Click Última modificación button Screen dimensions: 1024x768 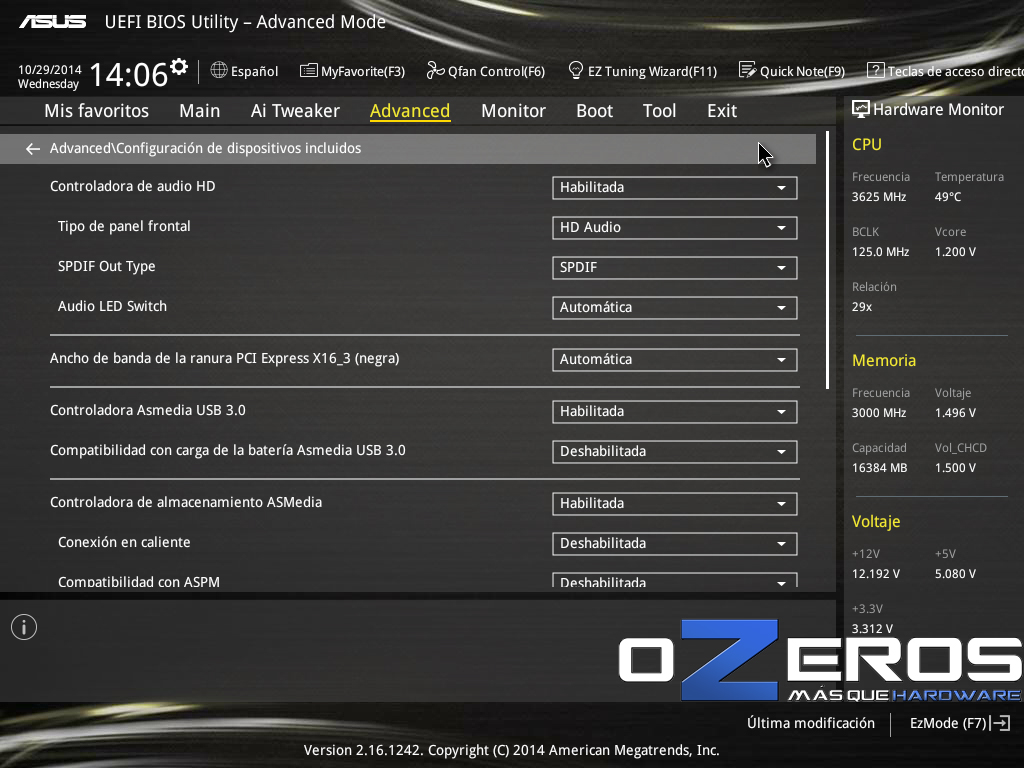(810, 723)
